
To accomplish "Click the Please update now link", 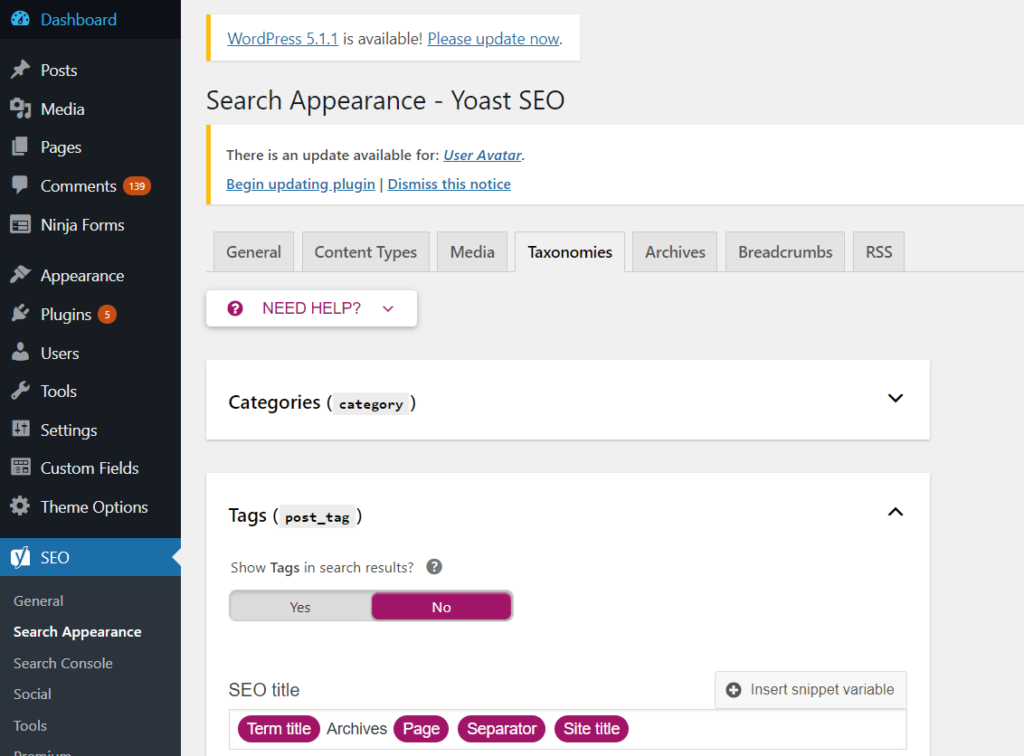I will [x=493, y=38].
